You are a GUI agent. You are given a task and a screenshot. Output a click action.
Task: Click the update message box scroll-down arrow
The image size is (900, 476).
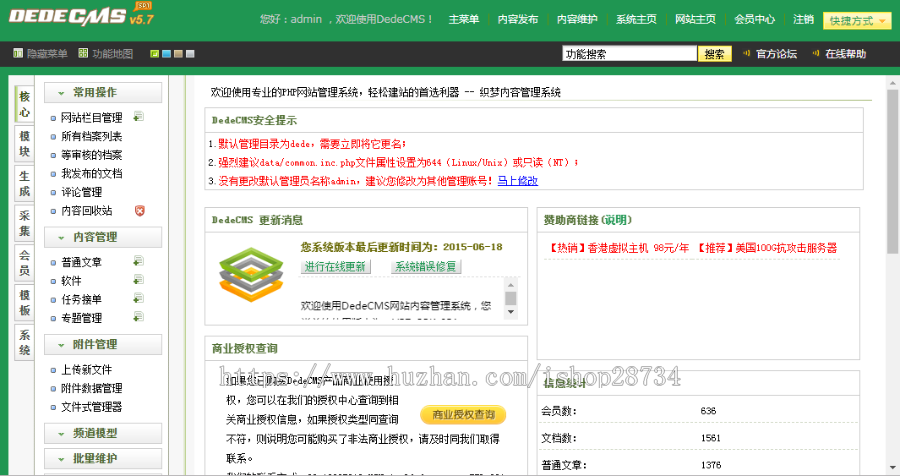pyautogui.click(x=511, y=312)
